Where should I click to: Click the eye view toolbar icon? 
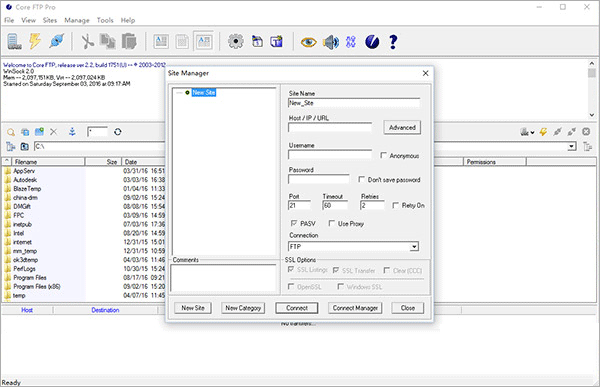[x=308, y=42]
